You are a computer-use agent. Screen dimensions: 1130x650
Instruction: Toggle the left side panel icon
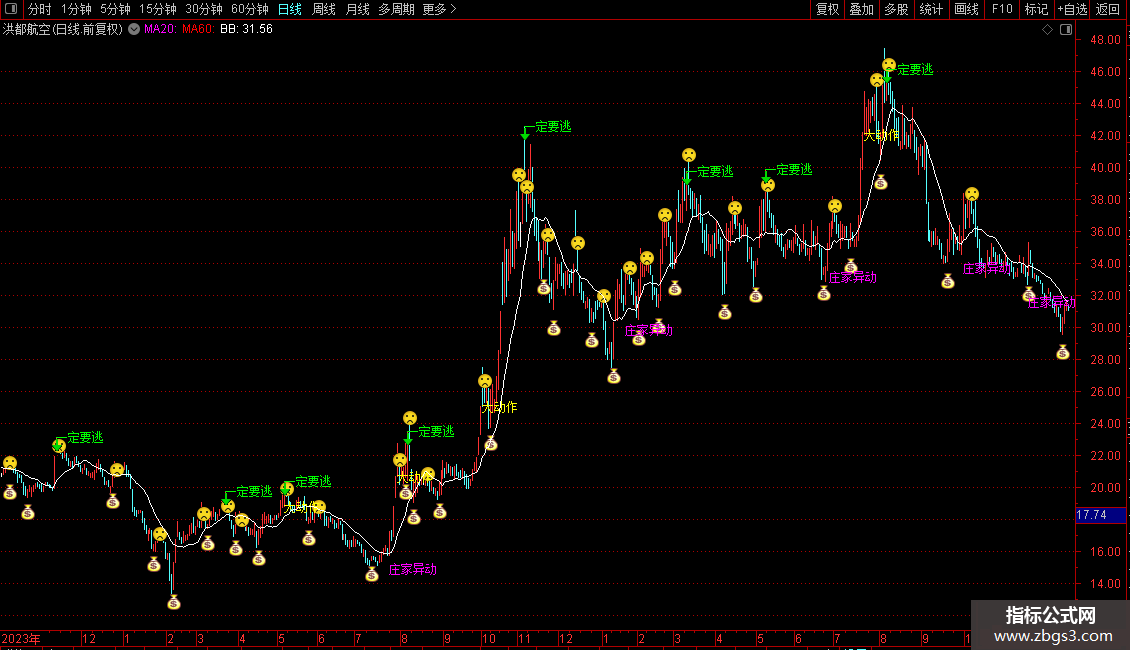coord(10,9)
